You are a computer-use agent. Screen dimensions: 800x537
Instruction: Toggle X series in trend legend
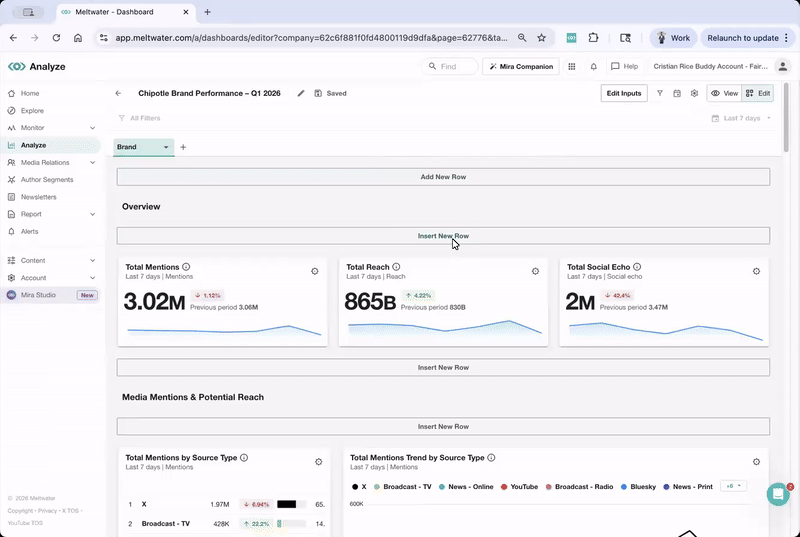tap(359, 487)
